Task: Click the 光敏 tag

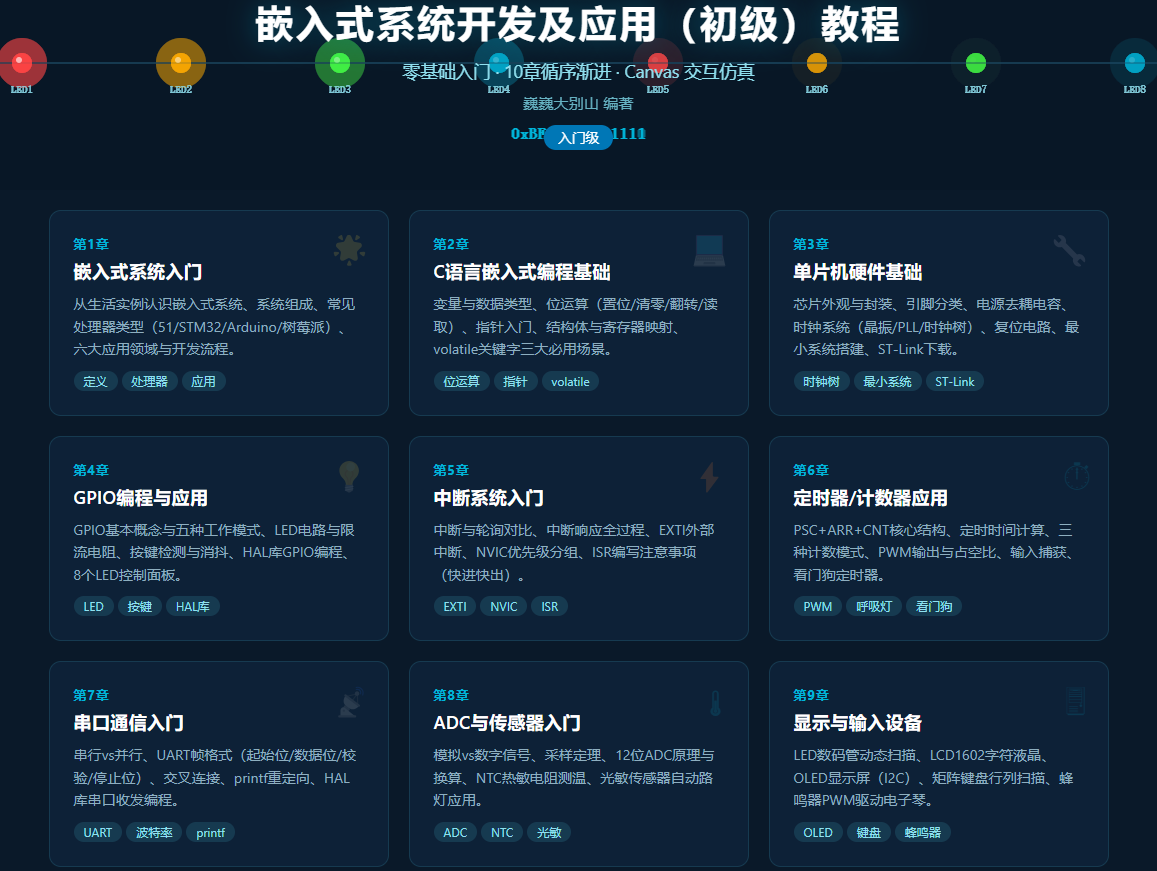Action: tap(549, 833)
